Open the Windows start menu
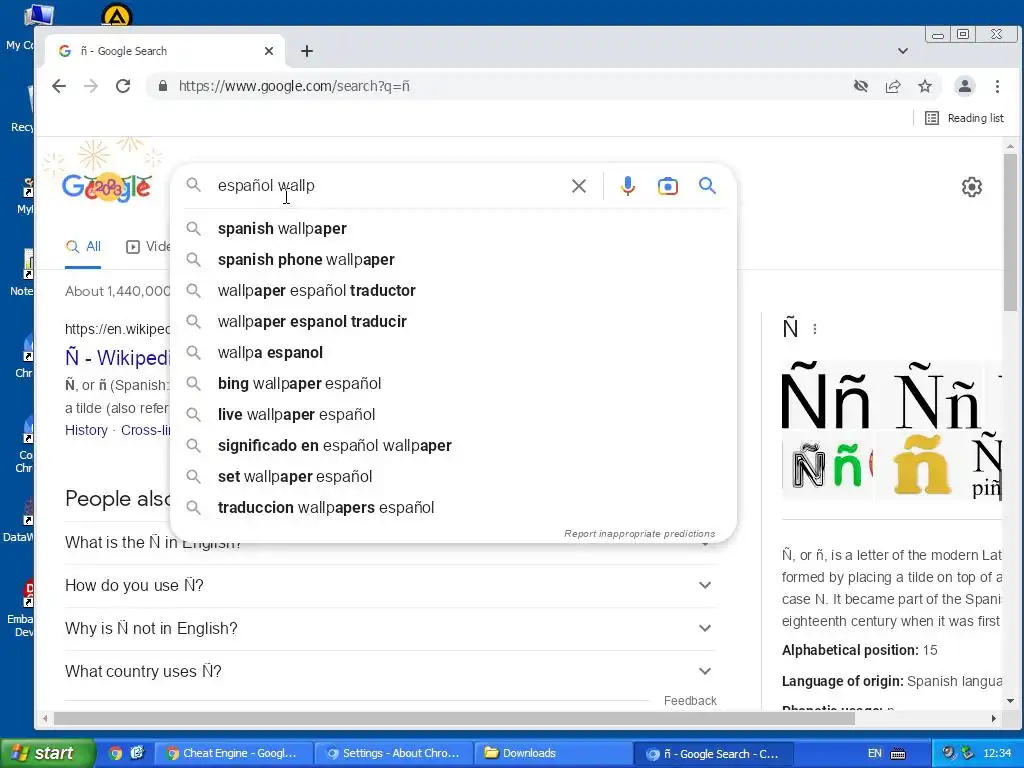The height and width of the screenshot is (768, 1024). 47,754
